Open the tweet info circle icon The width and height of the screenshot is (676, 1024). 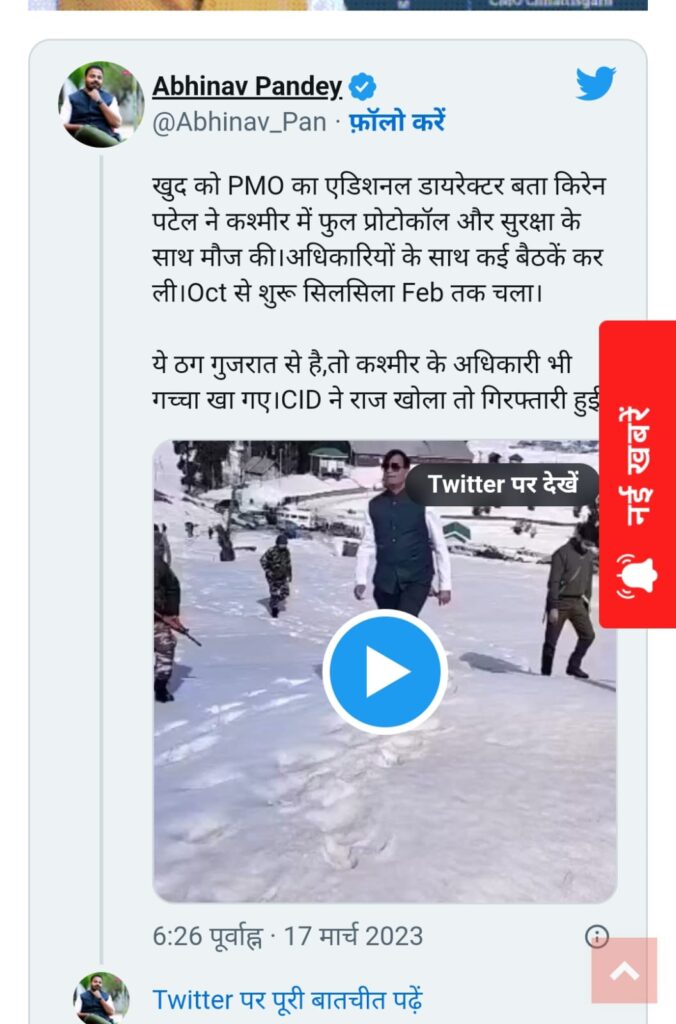click(x=597, y=937)
